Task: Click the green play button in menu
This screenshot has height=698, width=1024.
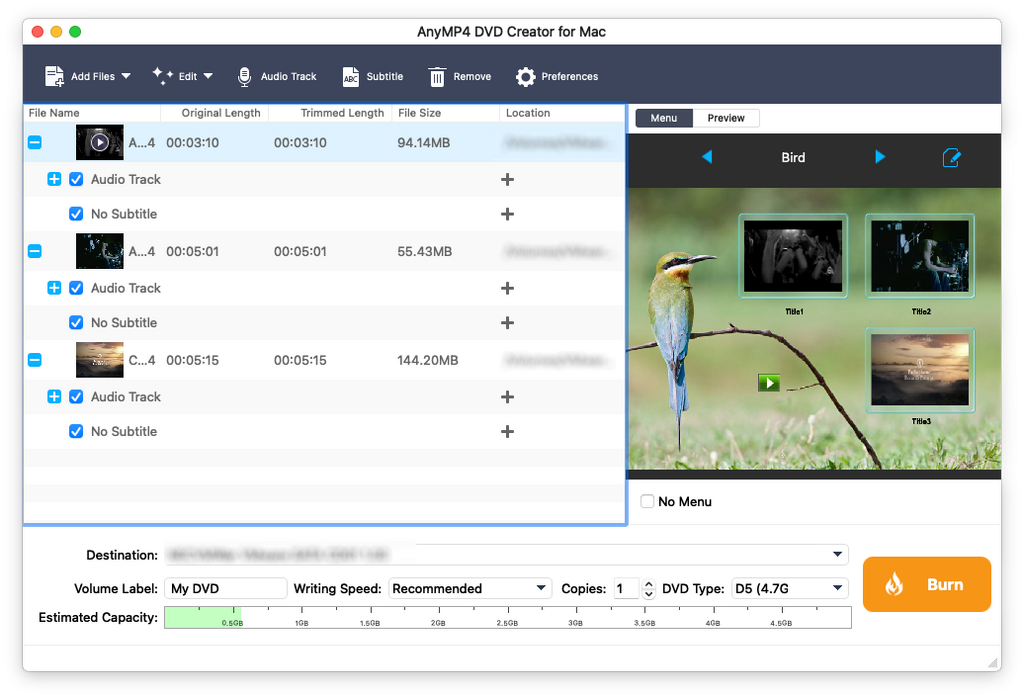Action: [x=769, y=383]
